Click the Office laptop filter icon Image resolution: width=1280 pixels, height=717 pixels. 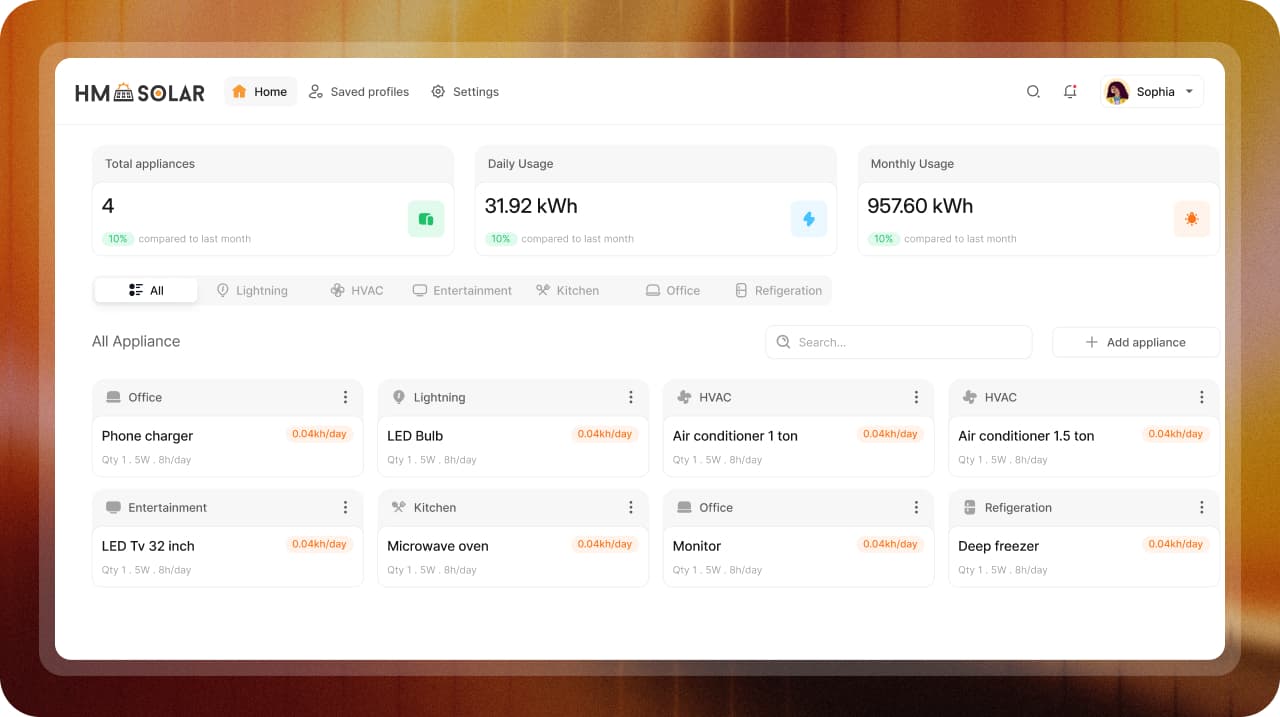coord(651,290)
